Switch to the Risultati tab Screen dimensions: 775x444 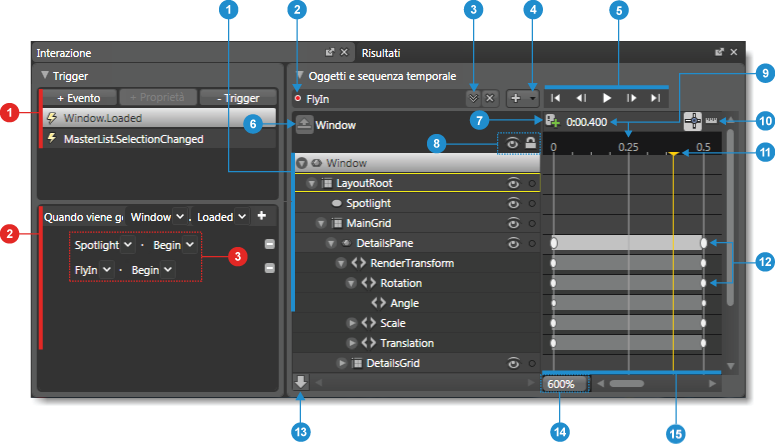(x=381, y=53)
